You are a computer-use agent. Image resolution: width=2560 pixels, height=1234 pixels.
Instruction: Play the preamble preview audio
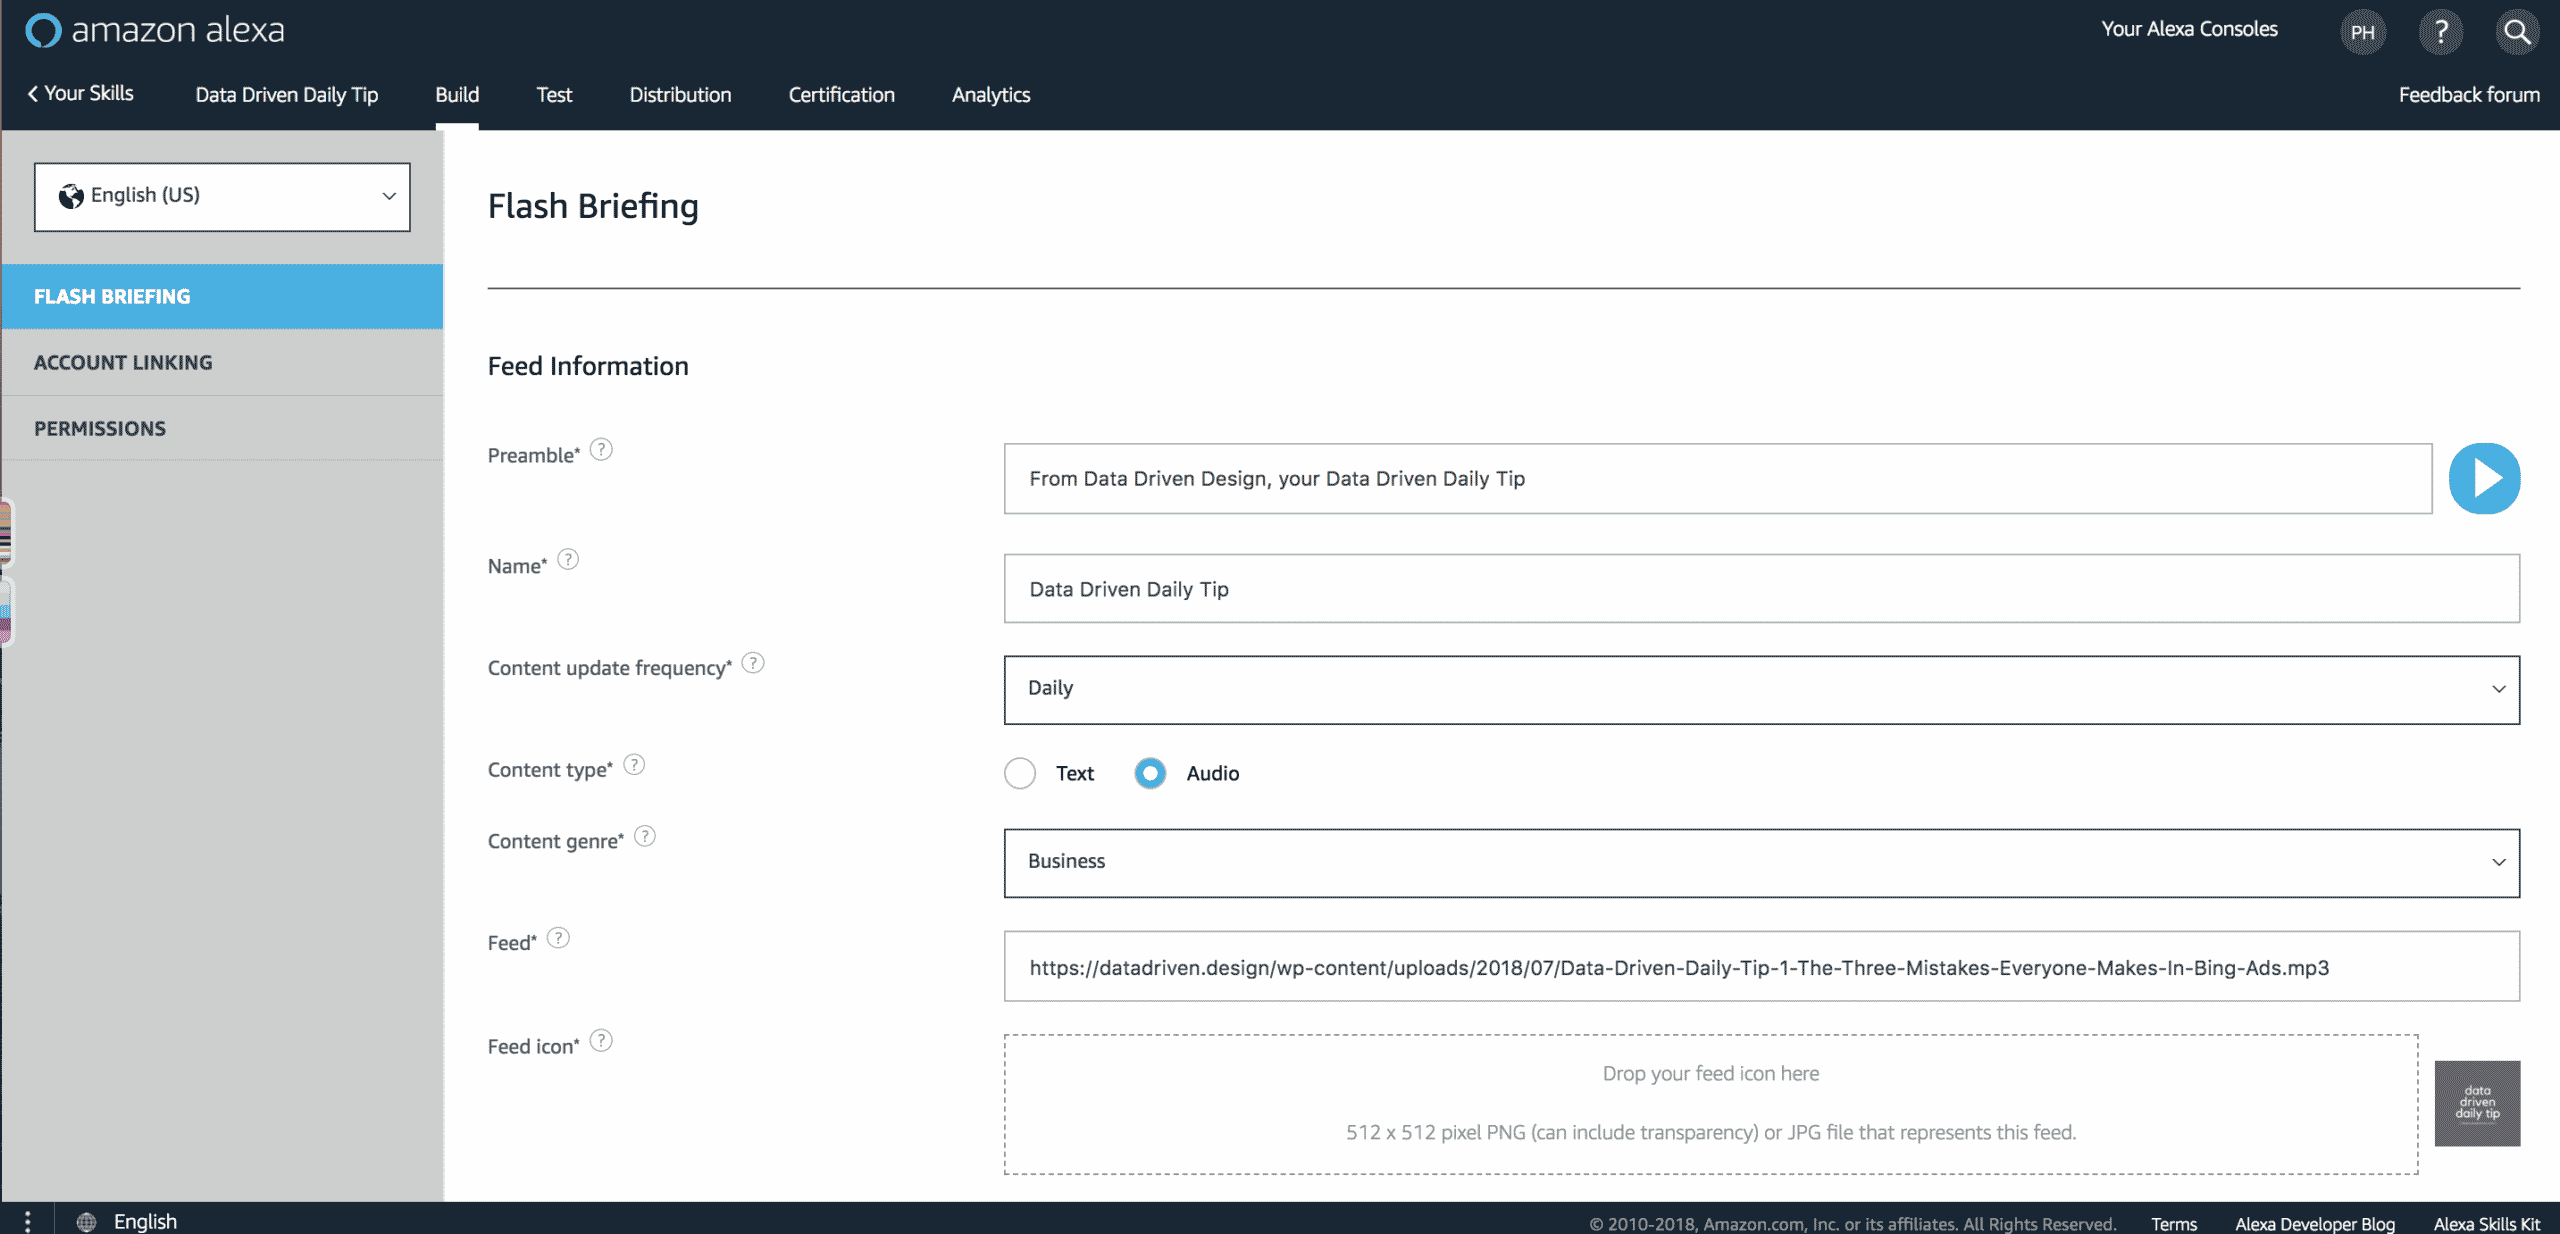(2484, 478)
